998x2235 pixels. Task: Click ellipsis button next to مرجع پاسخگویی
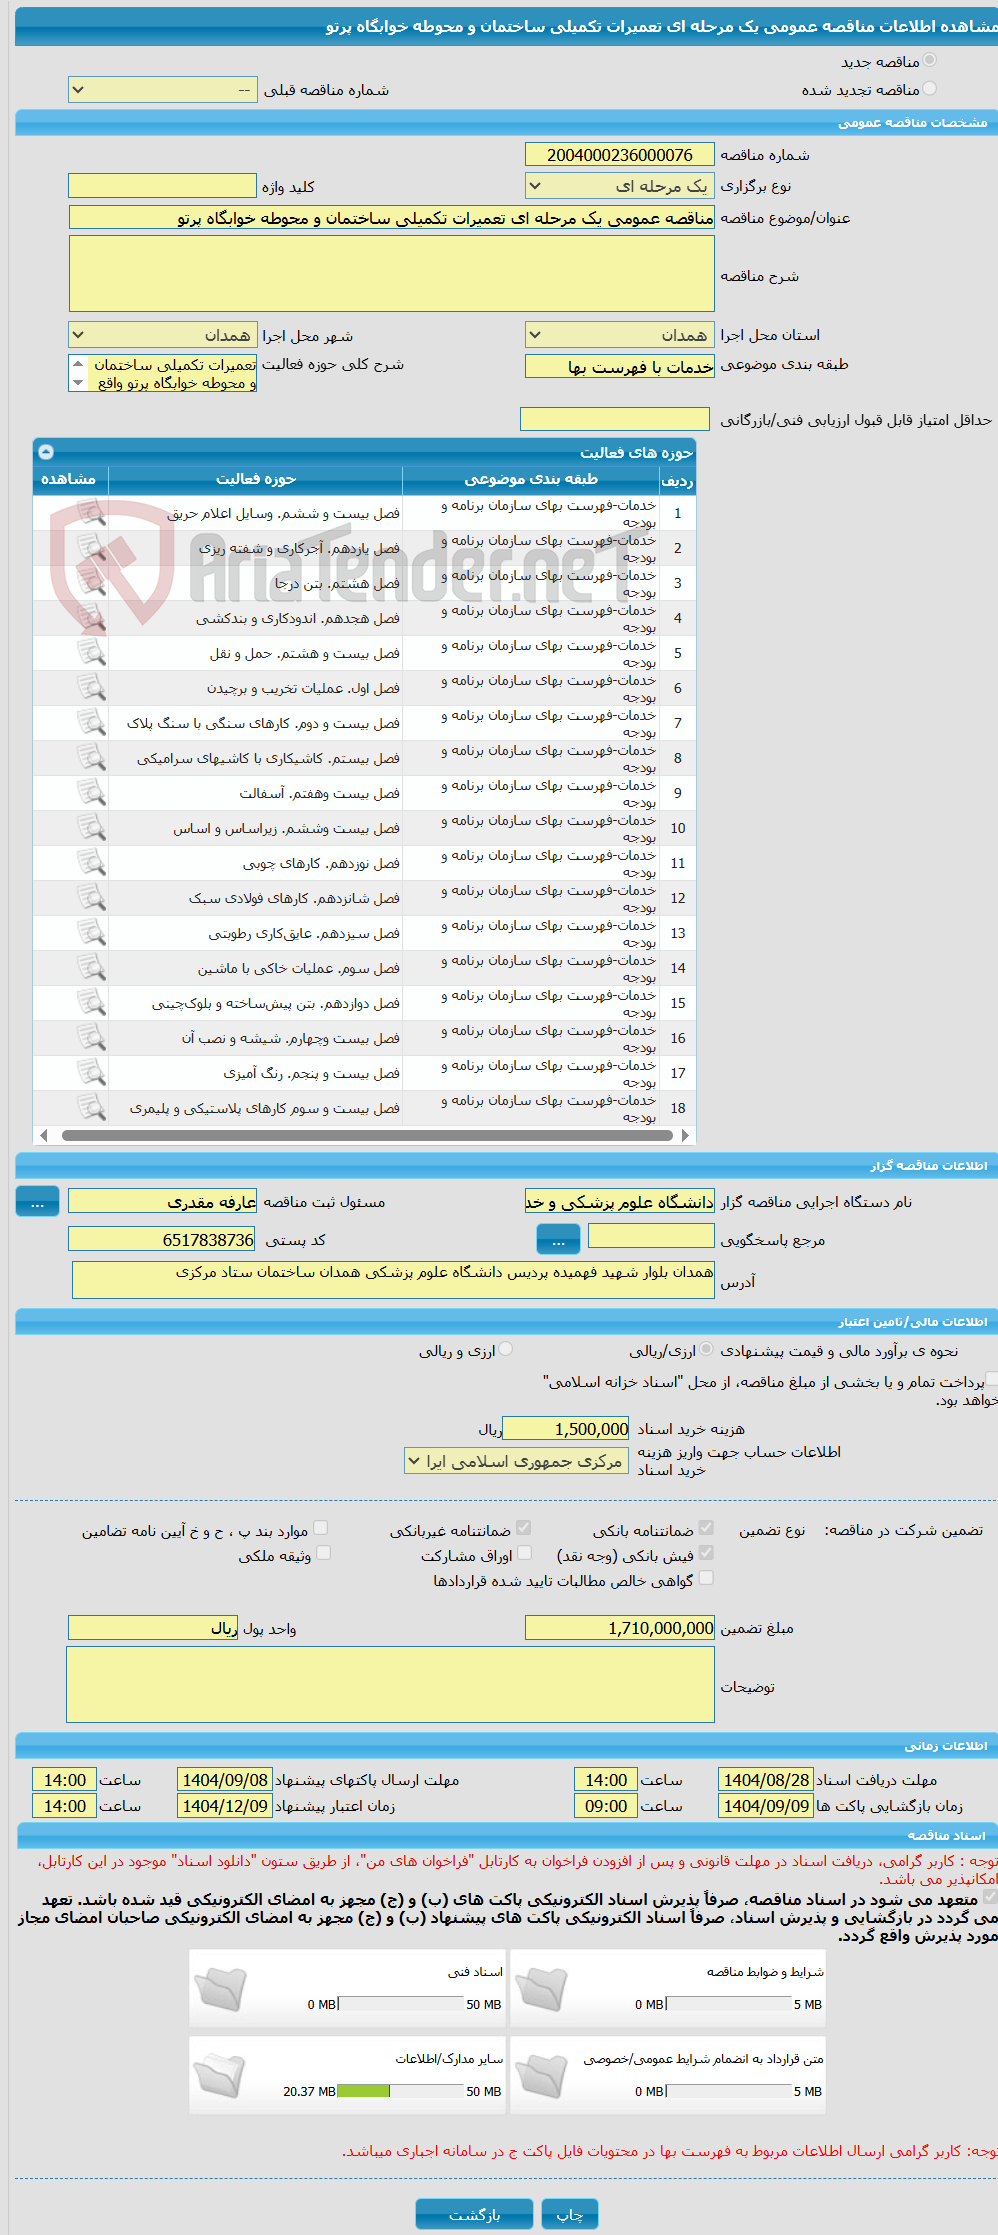tap(558, 1240)
